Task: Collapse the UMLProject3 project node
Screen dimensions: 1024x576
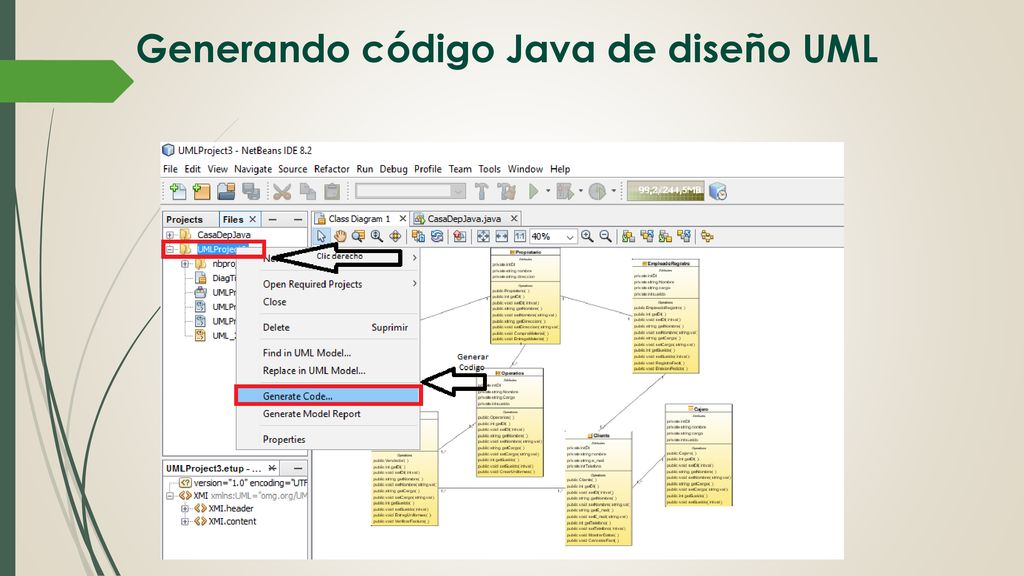Action: coord(170,249)
